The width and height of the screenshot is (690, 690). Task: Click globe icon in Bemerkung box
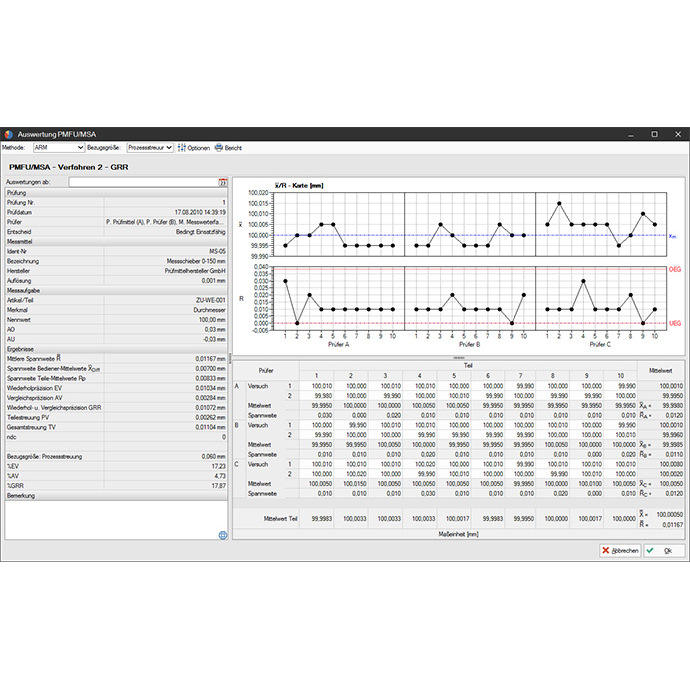[222, 535]
